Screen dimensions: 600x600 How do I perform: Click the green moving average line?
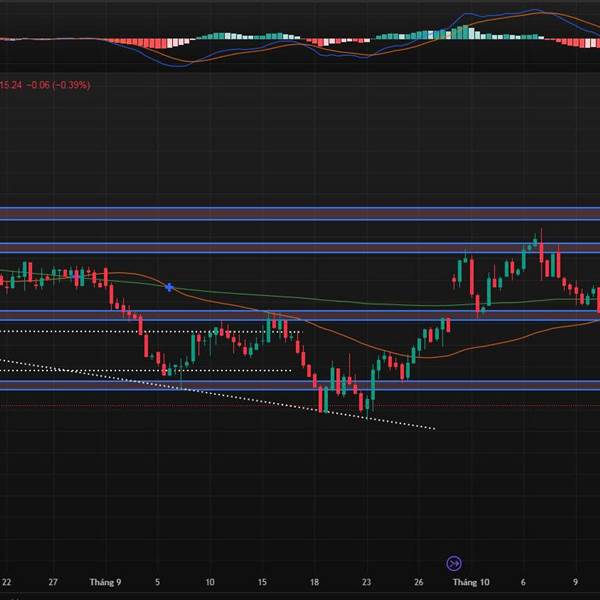click(350, 300)
